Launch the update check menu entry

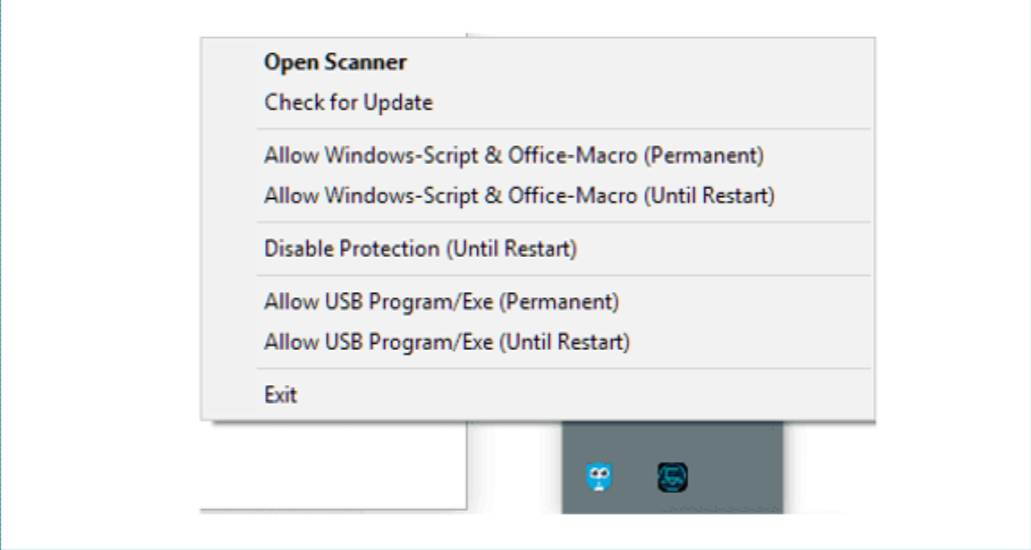click(537, 103)
